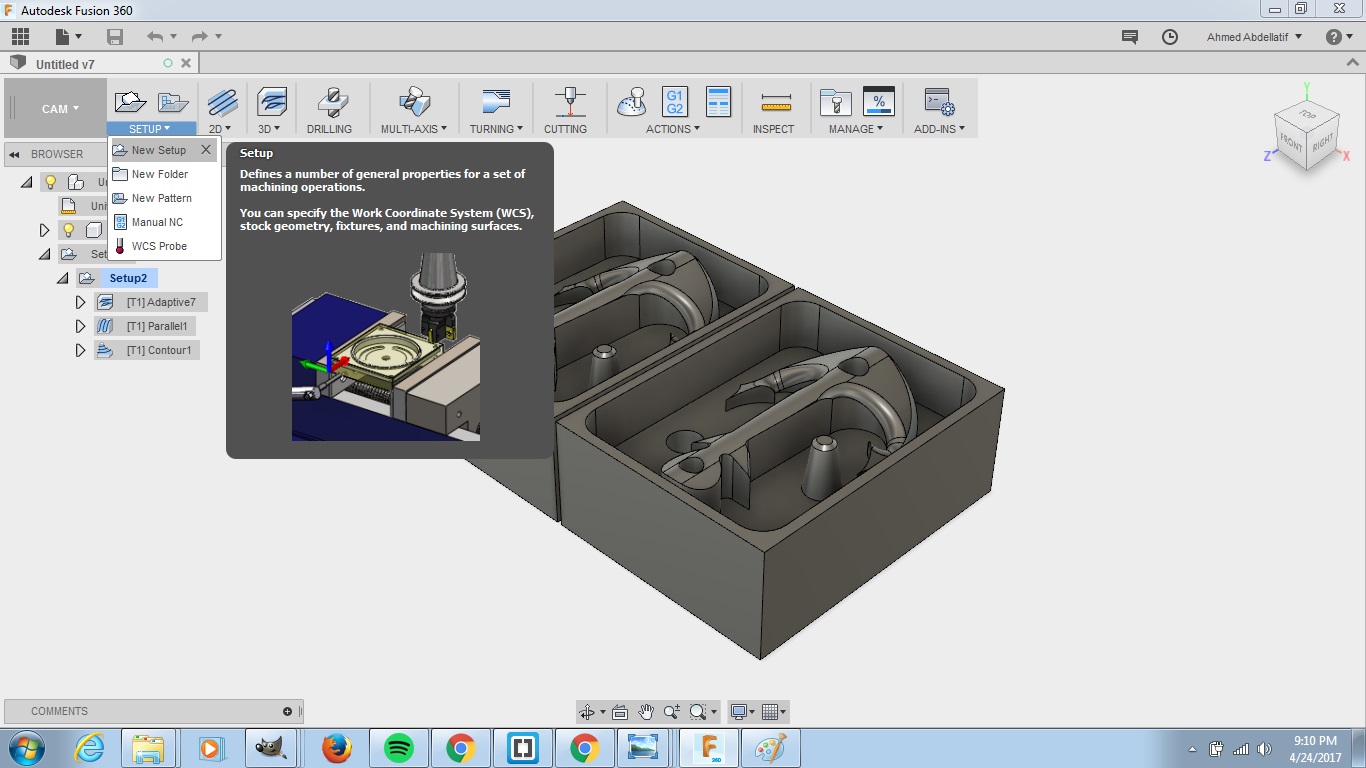The width and height of the screenshot is (1366, 768).
Task: Open the Grid and Snaps icon
Action: pos(770,712)
